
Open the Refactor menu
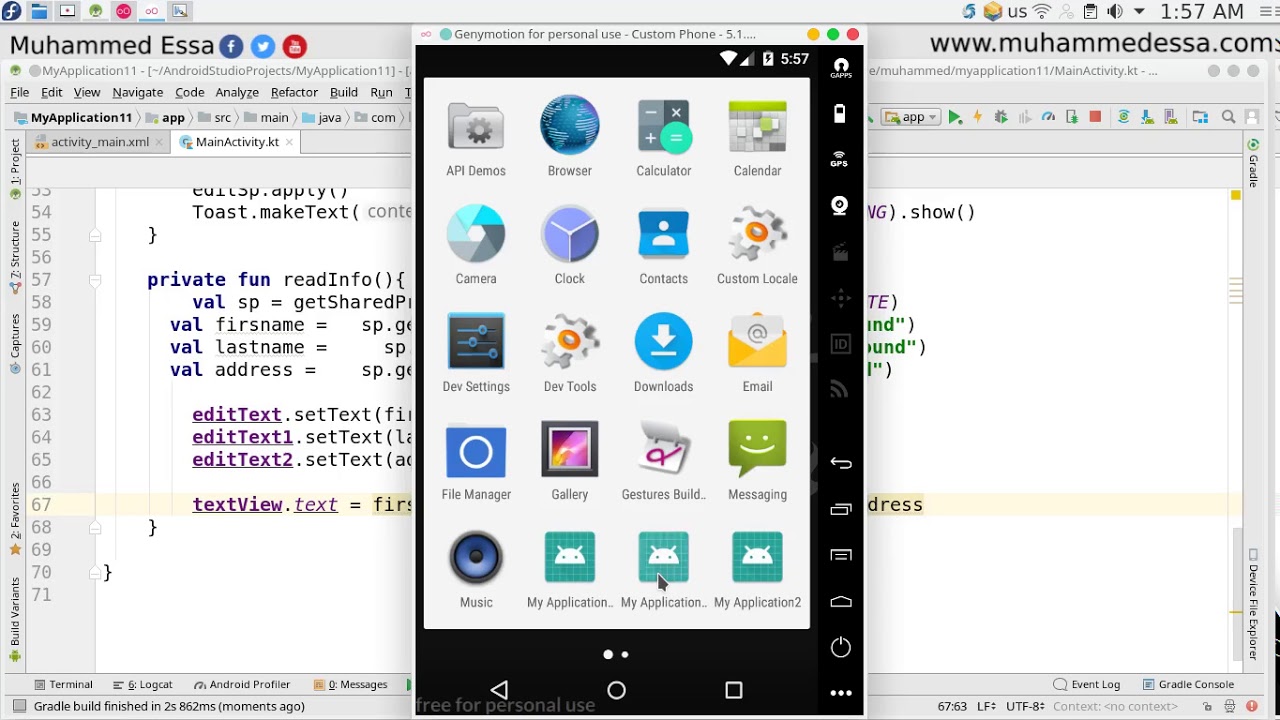coord(294,92)
